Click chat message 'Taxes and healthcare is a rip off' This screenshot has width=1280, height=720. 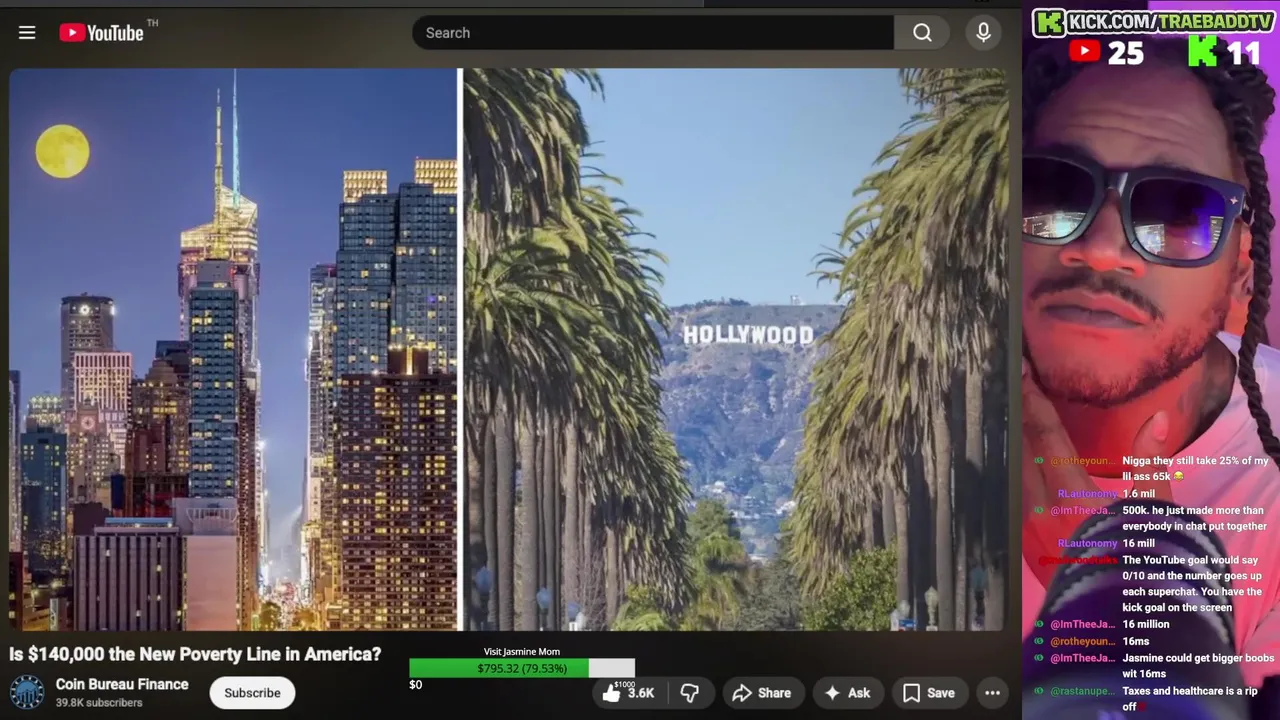point(1189,698)
